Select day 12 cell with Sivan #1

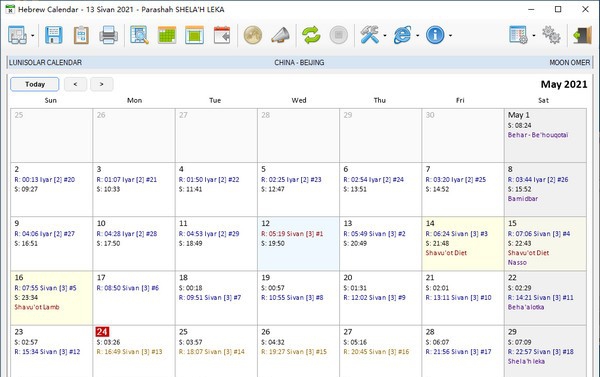click(x=298, y=244)
